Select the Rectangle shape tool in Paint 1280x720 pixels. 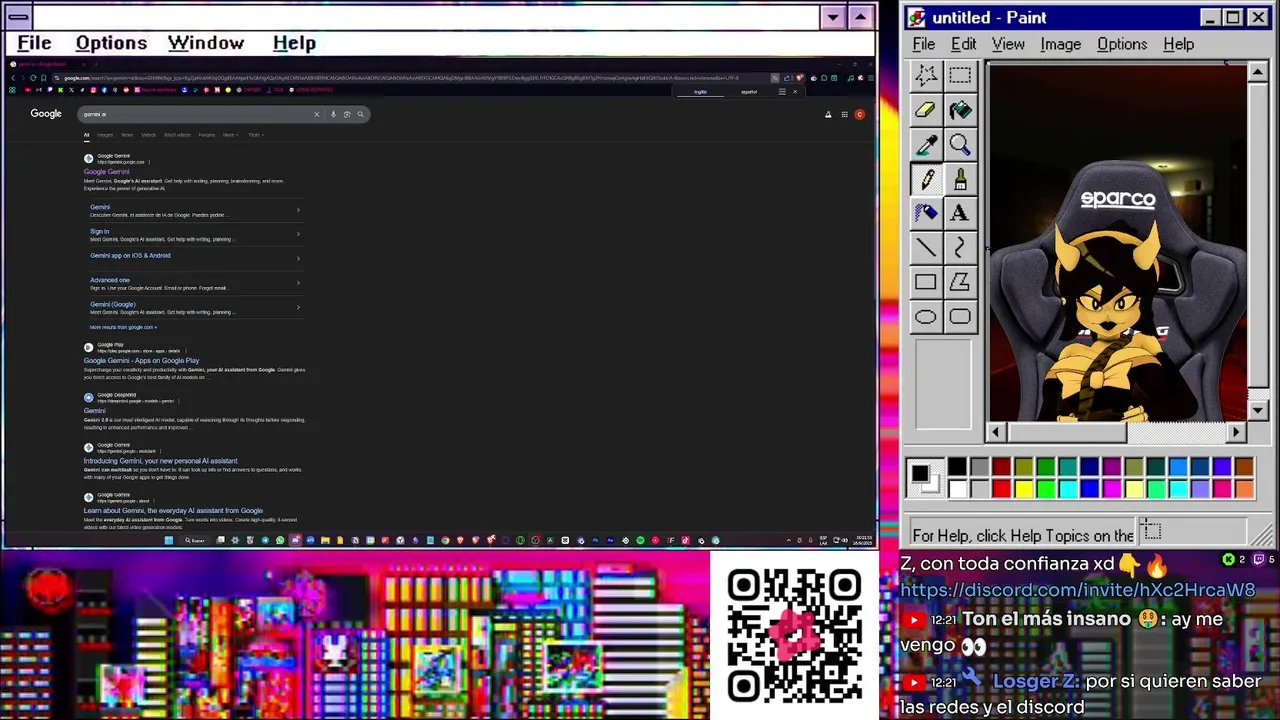pyautogui.click(x=926, y=282)
